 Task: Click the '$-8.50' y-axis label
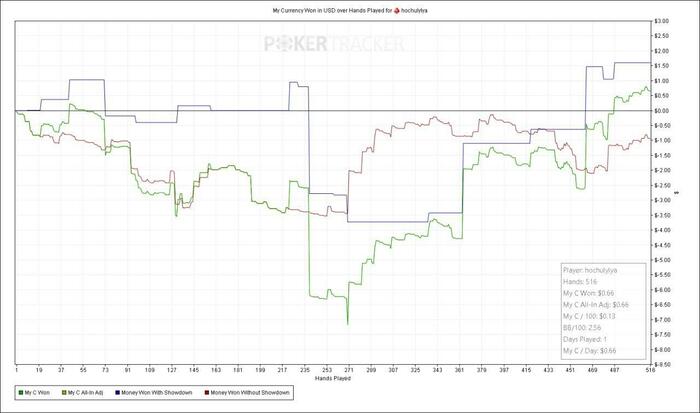(x=661, y=364)
